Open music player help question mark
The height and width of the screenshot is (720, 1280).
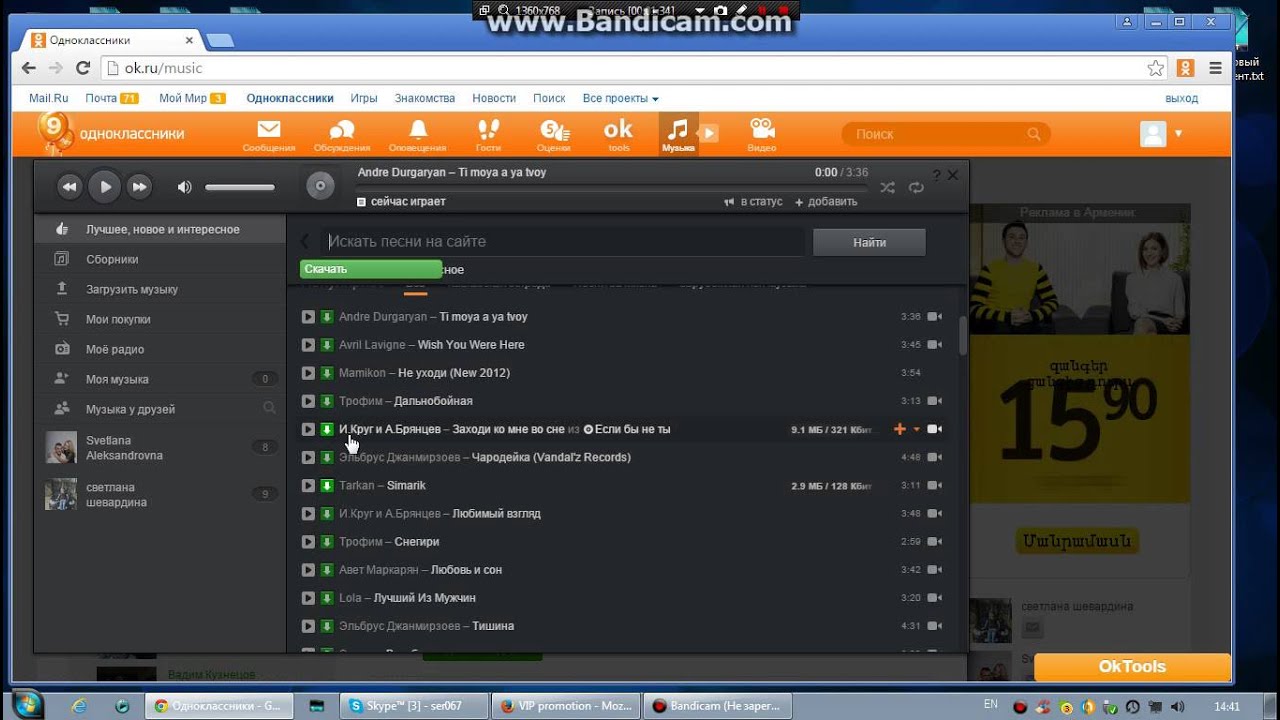937,175
